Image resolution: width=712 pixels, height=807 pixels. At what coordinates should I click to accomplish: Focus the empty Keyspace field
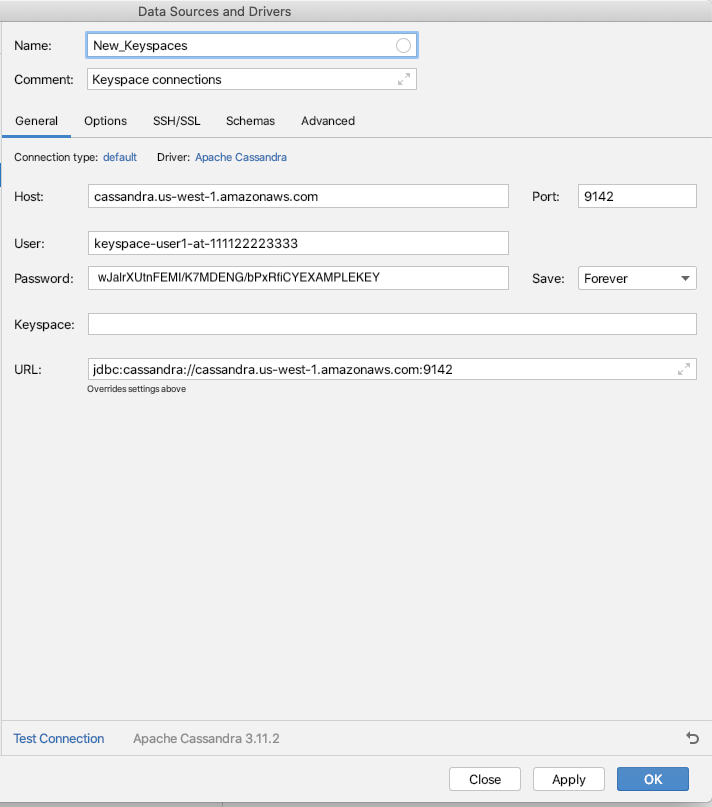click(x=392, y=324)
